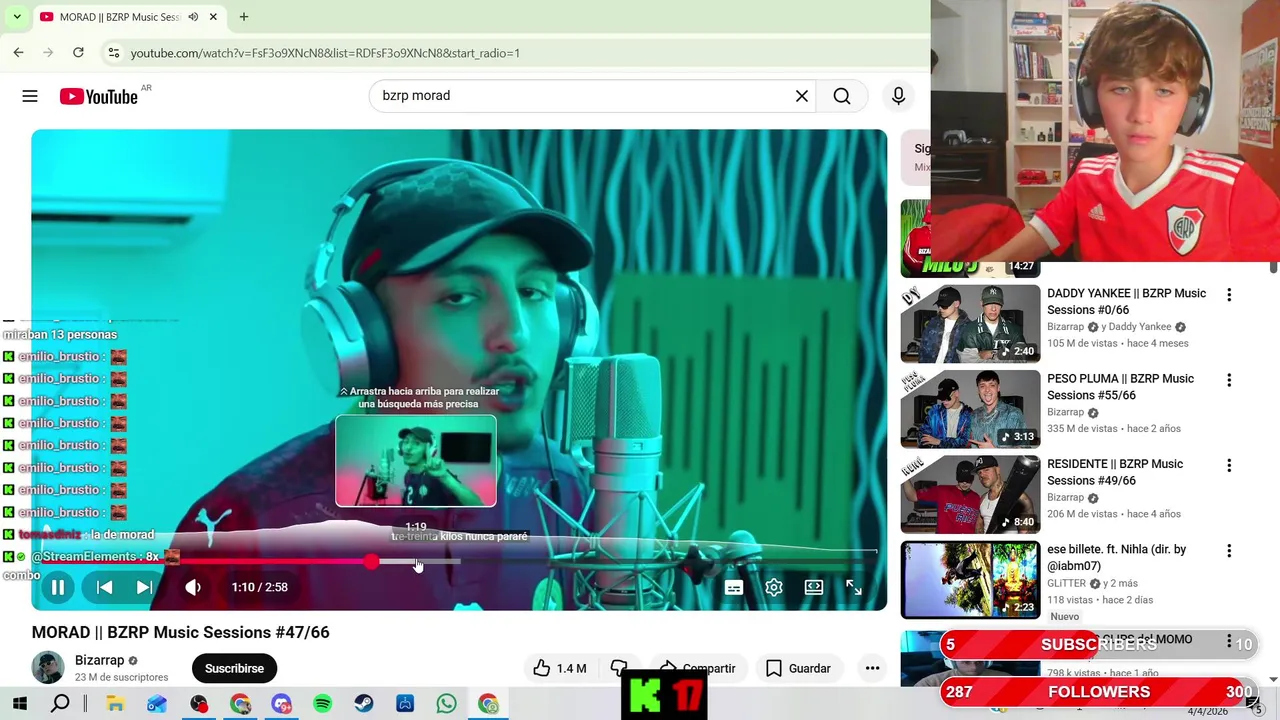This screenshot has width=1280, height=720.
Task: Like the video with 1.4 M likes
Action: click(559, 668)
